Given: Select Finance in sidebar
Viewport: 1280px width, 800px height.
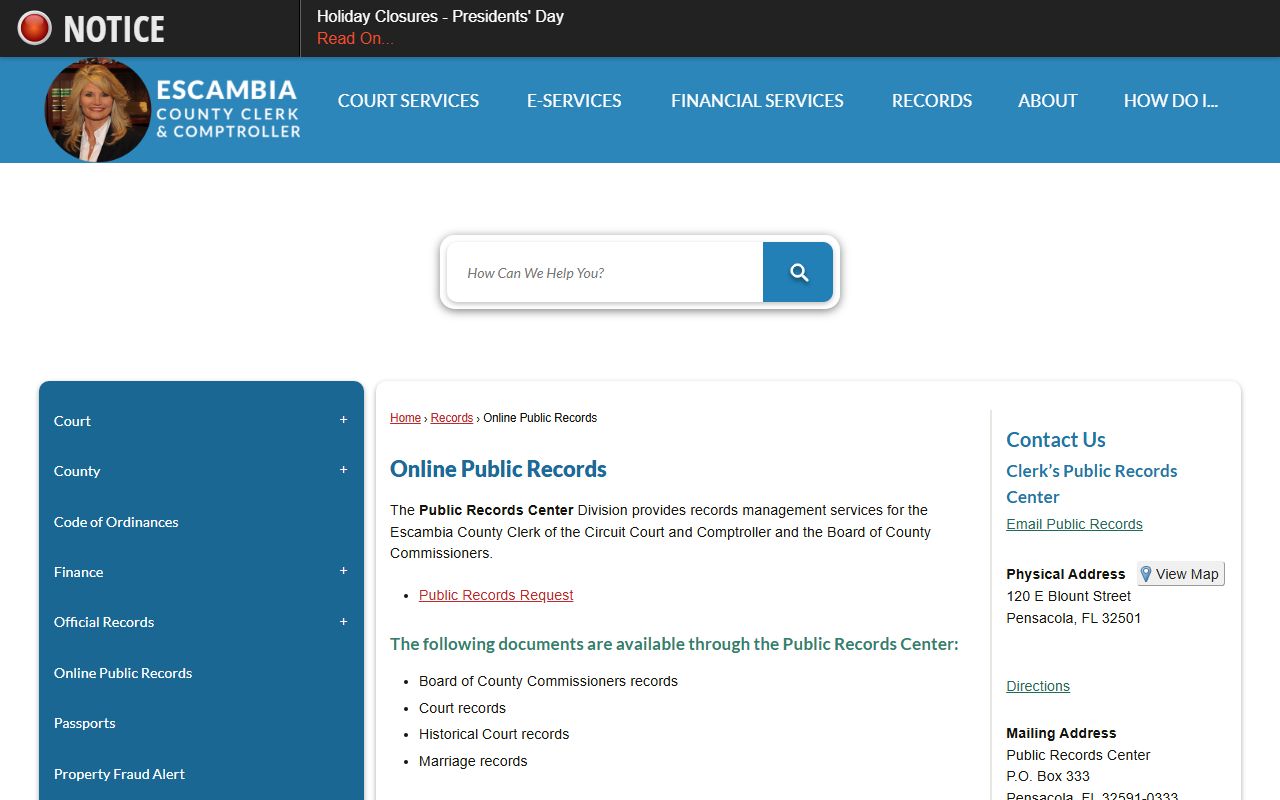Looking at the screenshot, I should pos(78,572).
